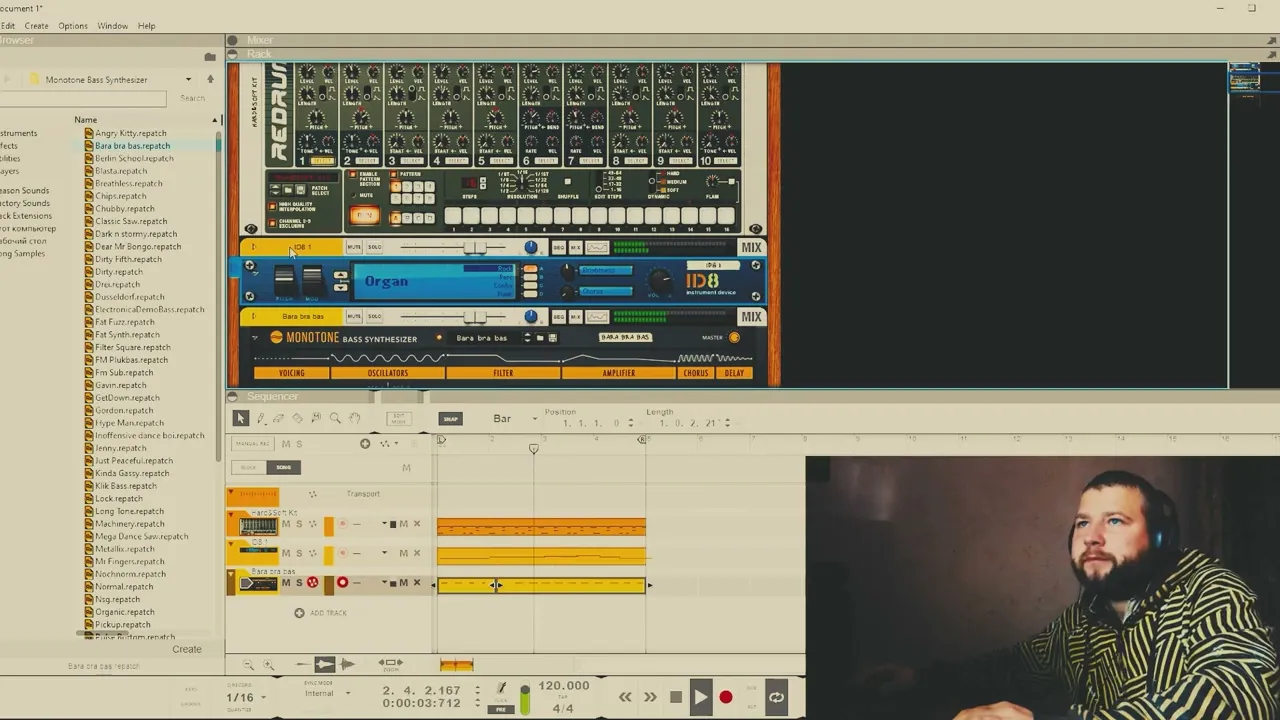
Task: Toggle MANUAL REC in track list header
Action: [x=252, y=443]
